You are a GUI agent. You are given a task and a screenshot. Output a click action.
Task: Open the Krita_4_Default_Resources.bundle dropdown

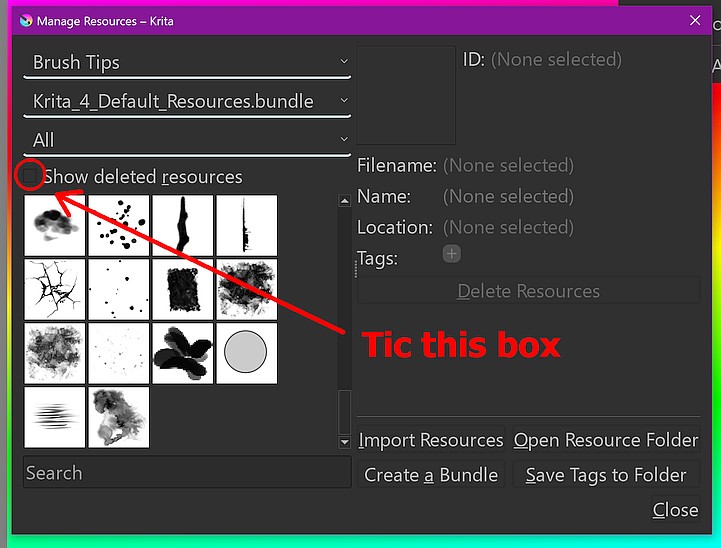(x=187, y=101)
